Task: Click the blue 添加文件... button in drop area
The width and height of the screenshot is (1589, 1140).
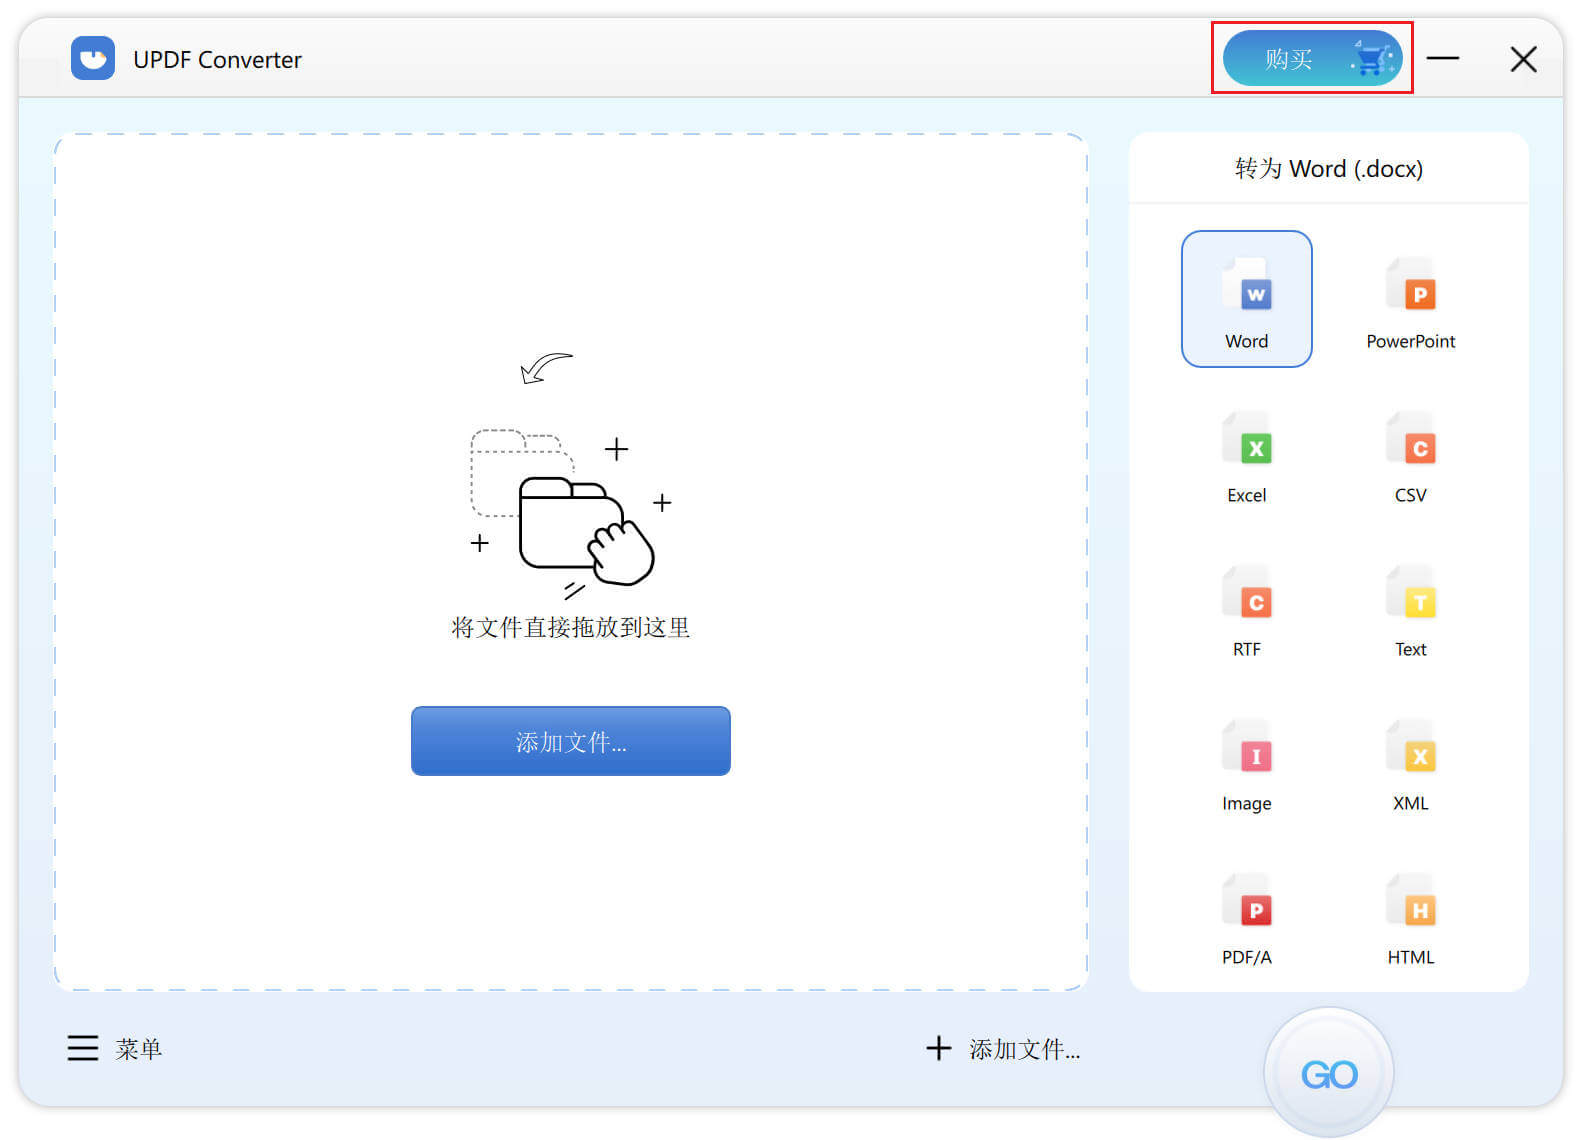Action: (x=571, y=741)
